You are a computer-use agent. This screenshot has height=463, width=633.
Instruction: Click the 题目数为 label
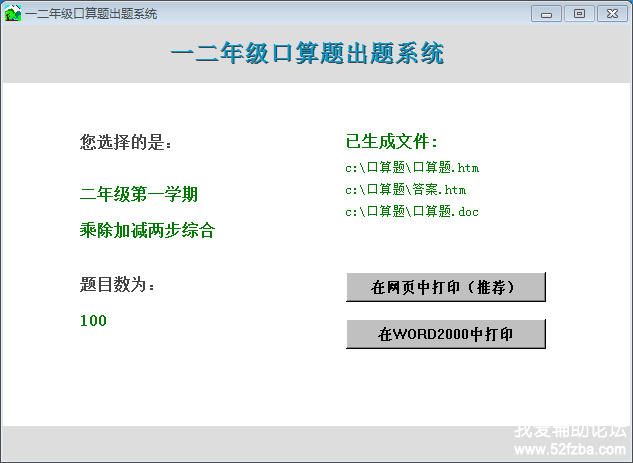(118, 285)
